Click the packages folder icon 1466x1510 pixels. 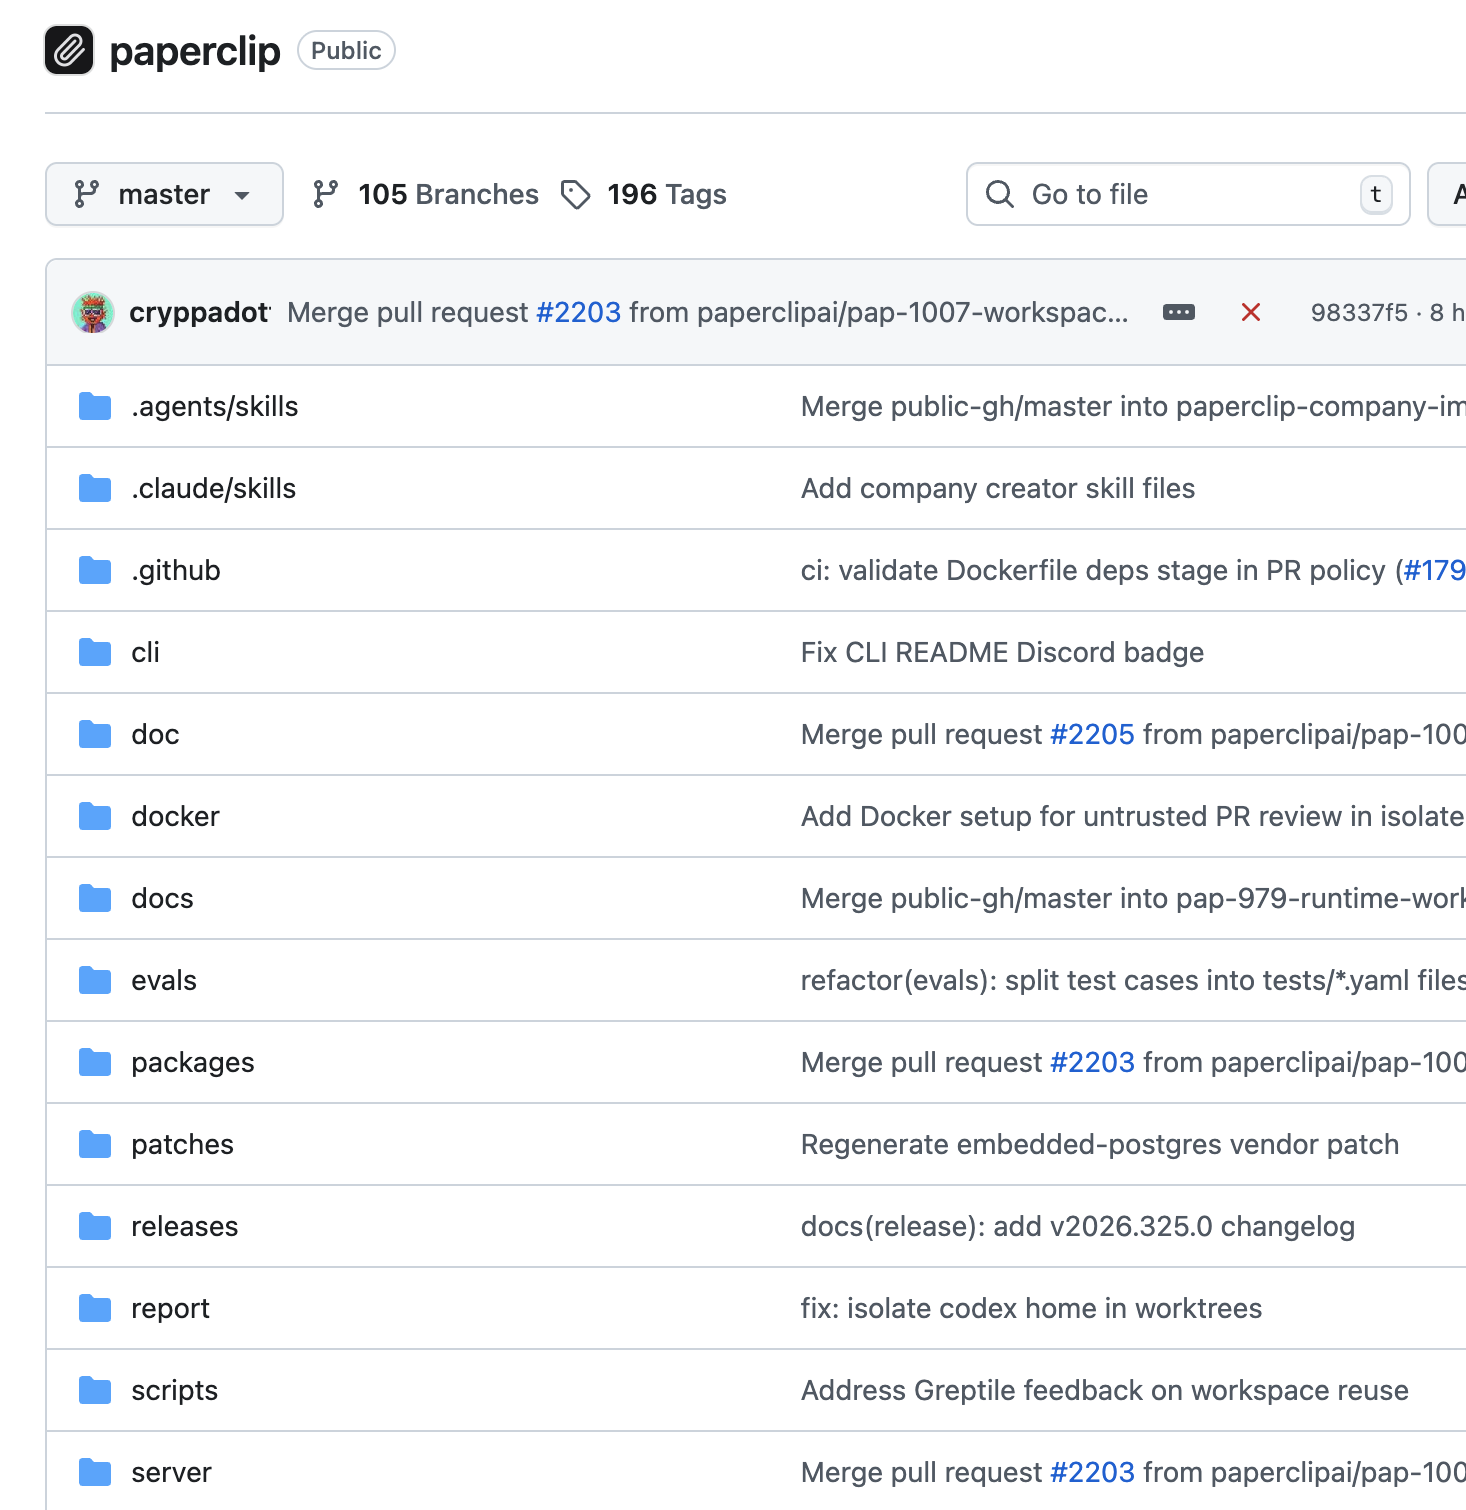[95, 1062]
